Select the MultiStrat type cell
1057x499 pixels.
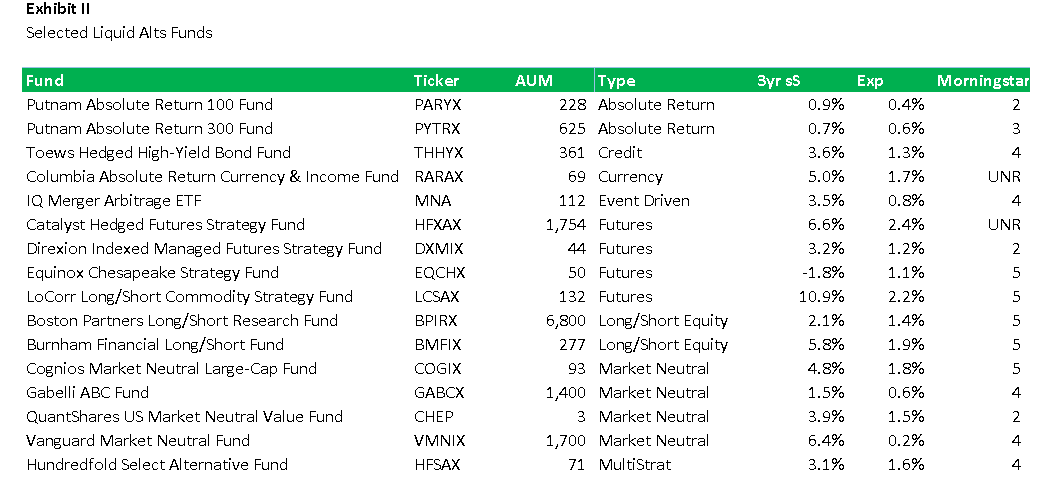634,465
